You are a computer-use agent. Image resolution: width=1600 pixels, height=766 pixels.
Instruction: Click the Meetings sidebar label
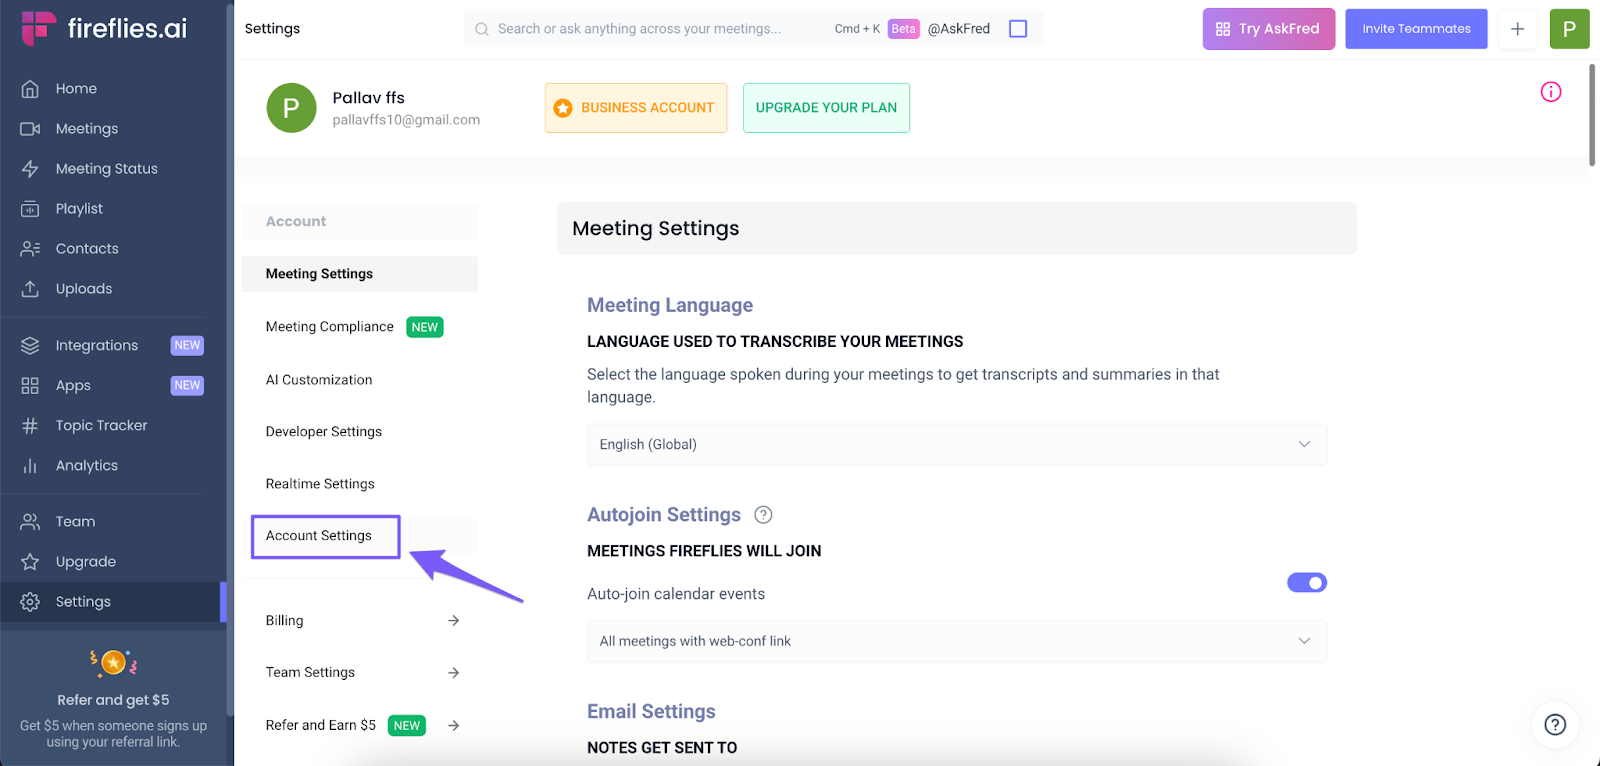[87, 129]
